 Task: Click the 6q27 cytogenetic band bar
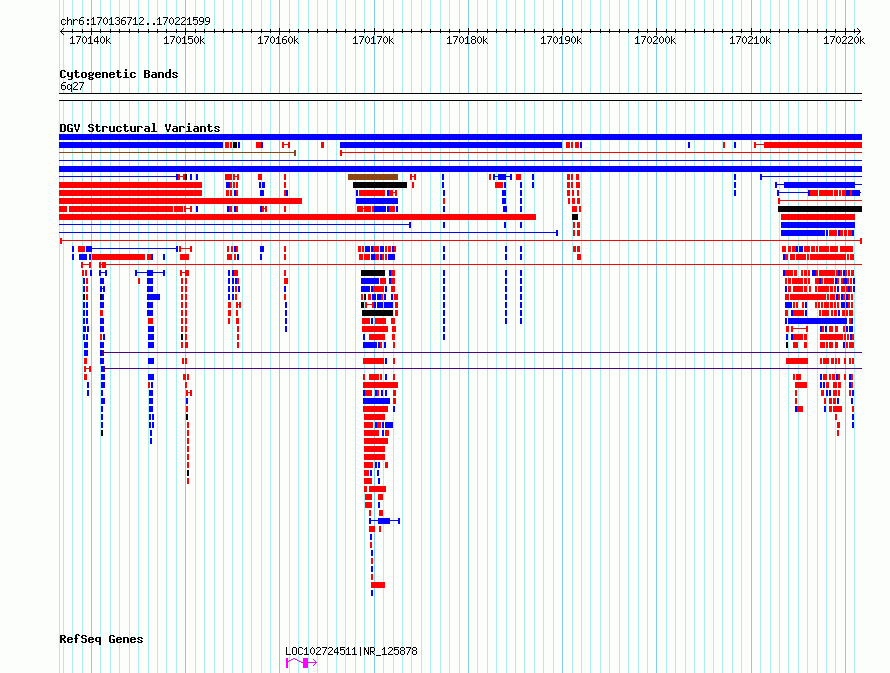(x=460, y=97)
